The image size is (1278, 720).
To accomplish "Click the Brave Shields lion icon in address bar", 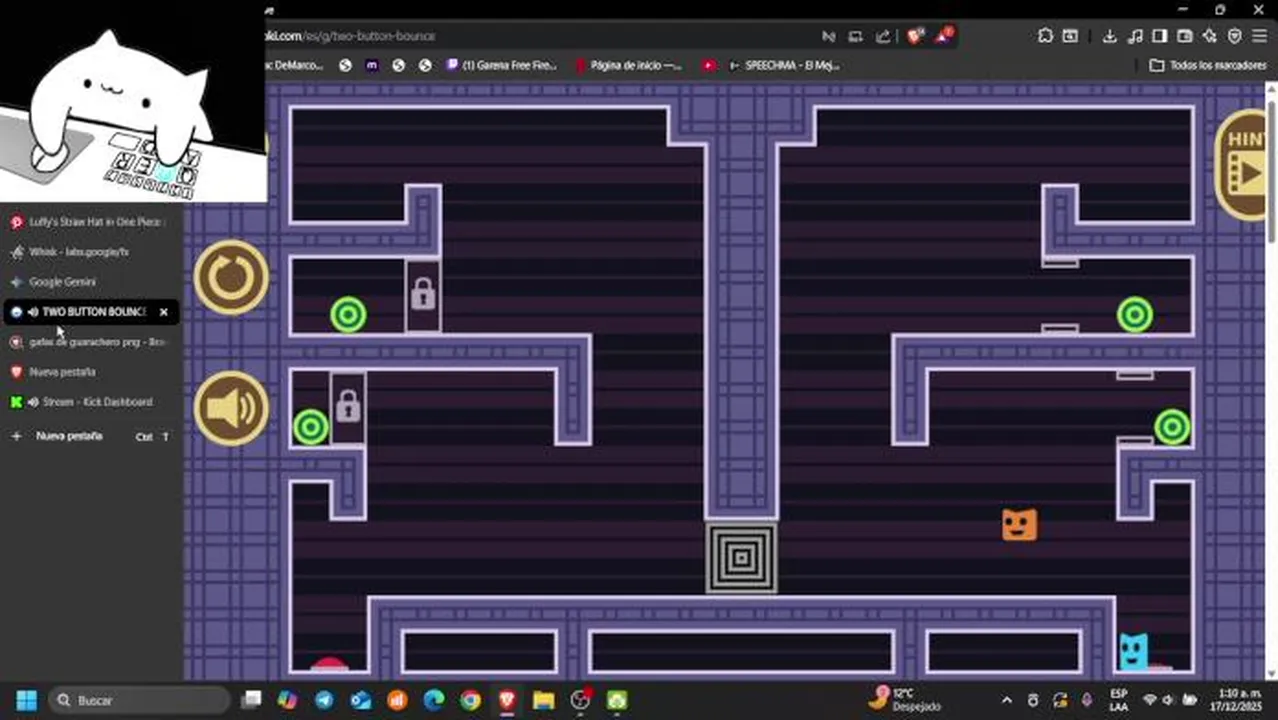I will 915,36.
